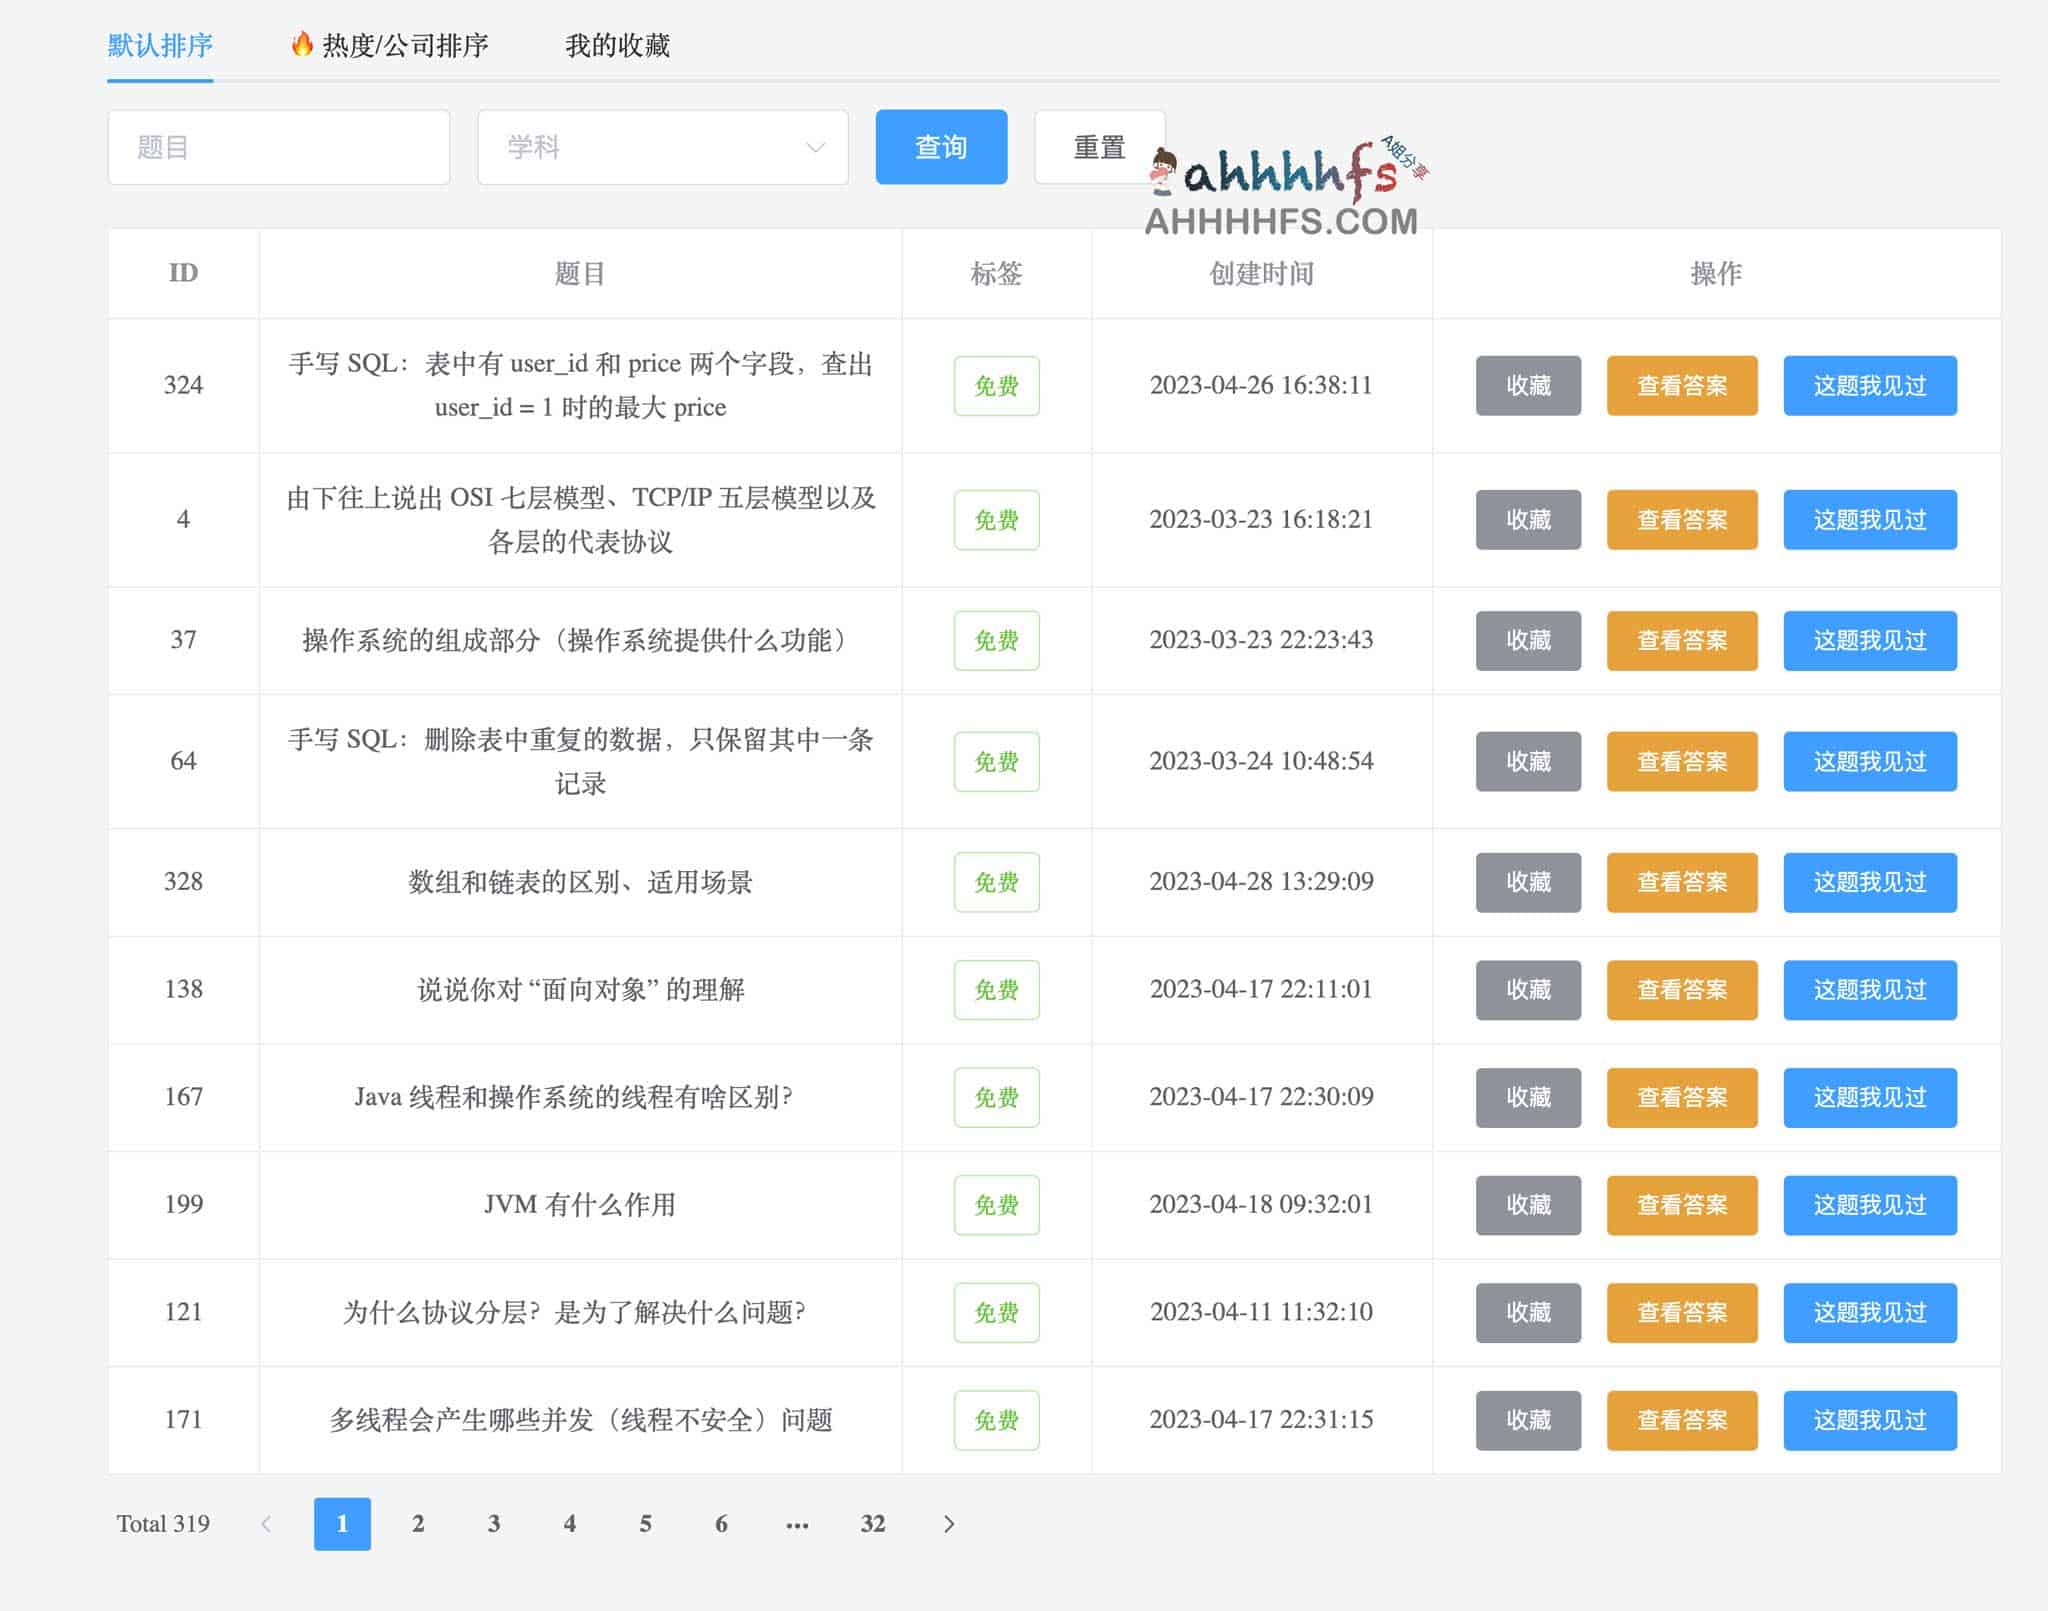The image size is (2048, 1611).
Task: 收藏 the OSI 七层模型 question
Action: pyautogui.click(x=1527, y=520)
